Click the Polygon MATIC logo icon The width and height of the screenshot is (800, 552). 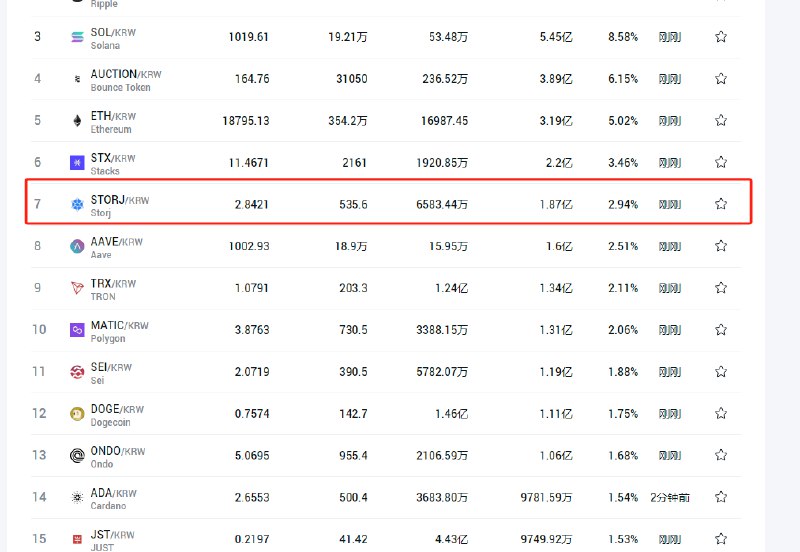[x=77, y=330]
